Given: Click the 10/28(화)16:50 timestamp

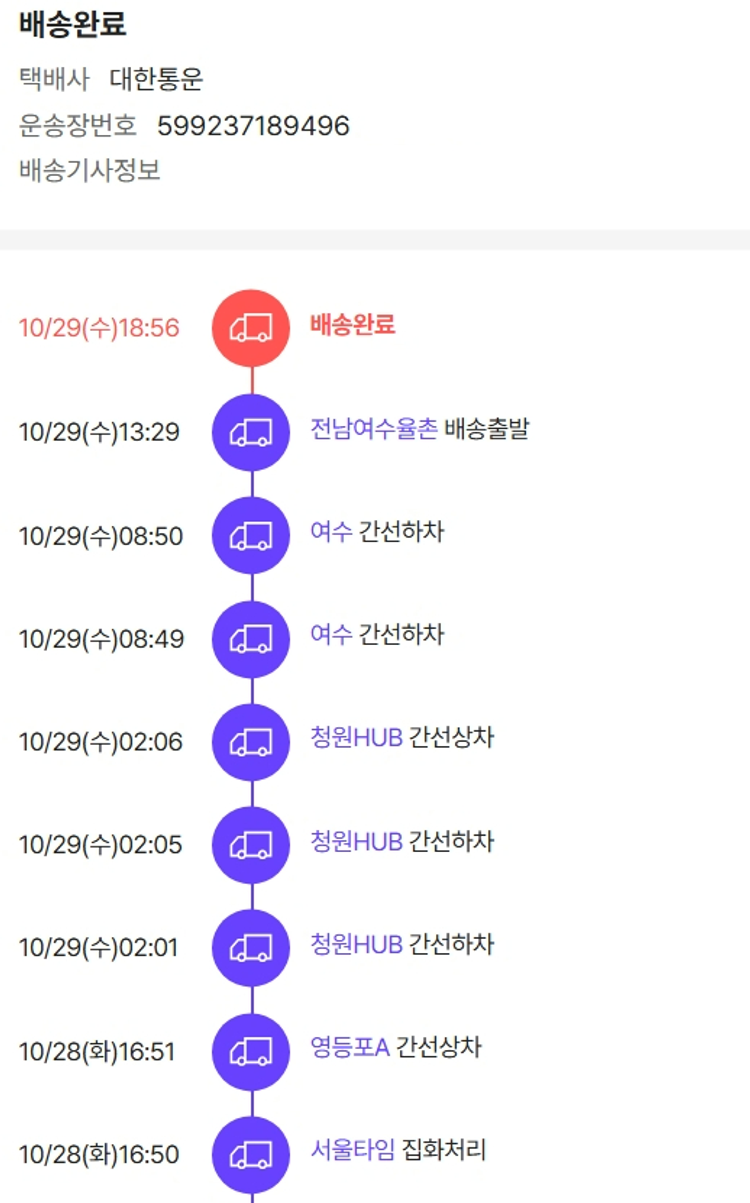Looking at the screenshot, I should coord(99,1154).
